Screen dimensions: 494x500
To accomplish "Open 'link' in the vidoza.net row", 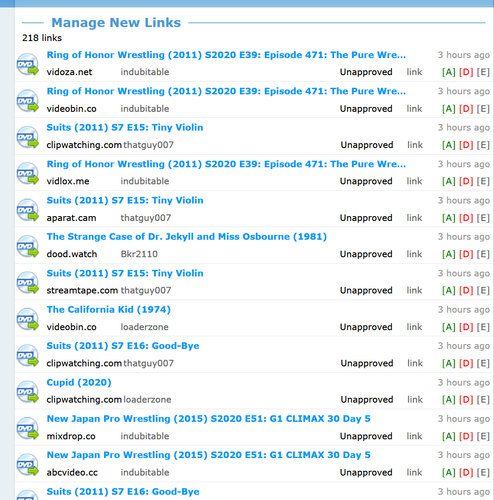I will (x=414, y=72).
